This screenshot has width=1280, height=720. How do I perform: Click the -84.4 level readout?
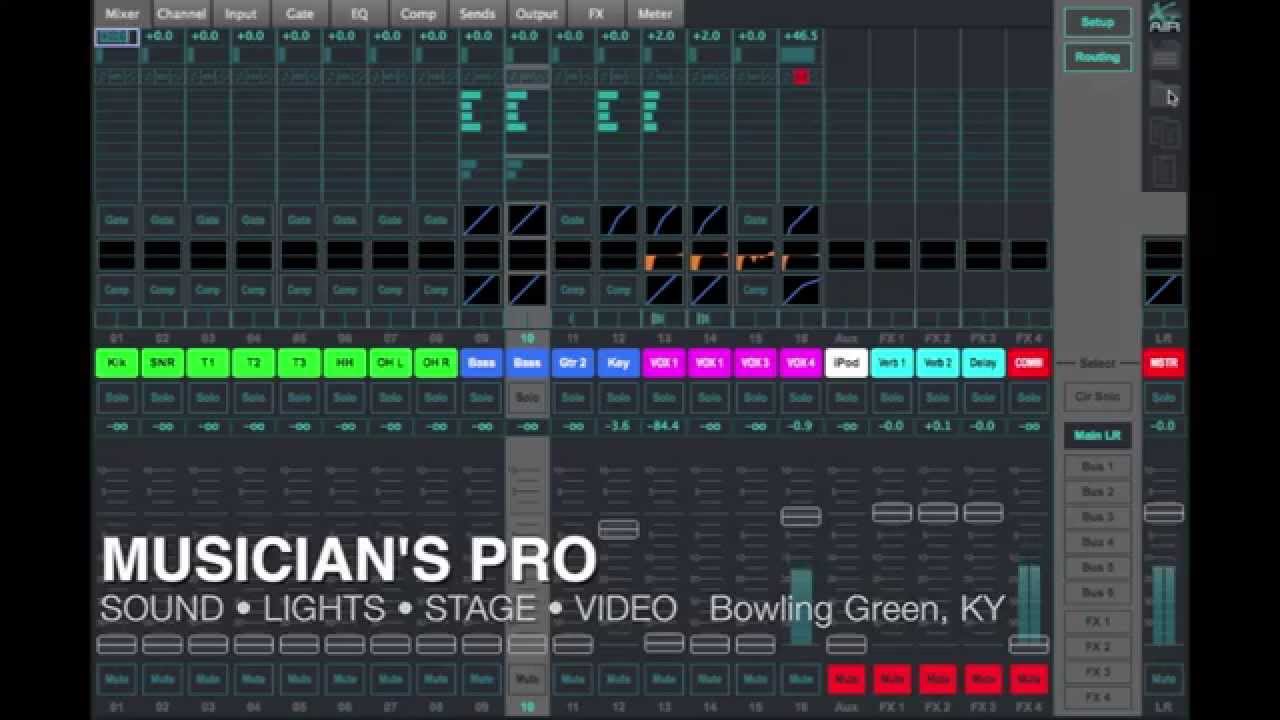click(664, 426)
